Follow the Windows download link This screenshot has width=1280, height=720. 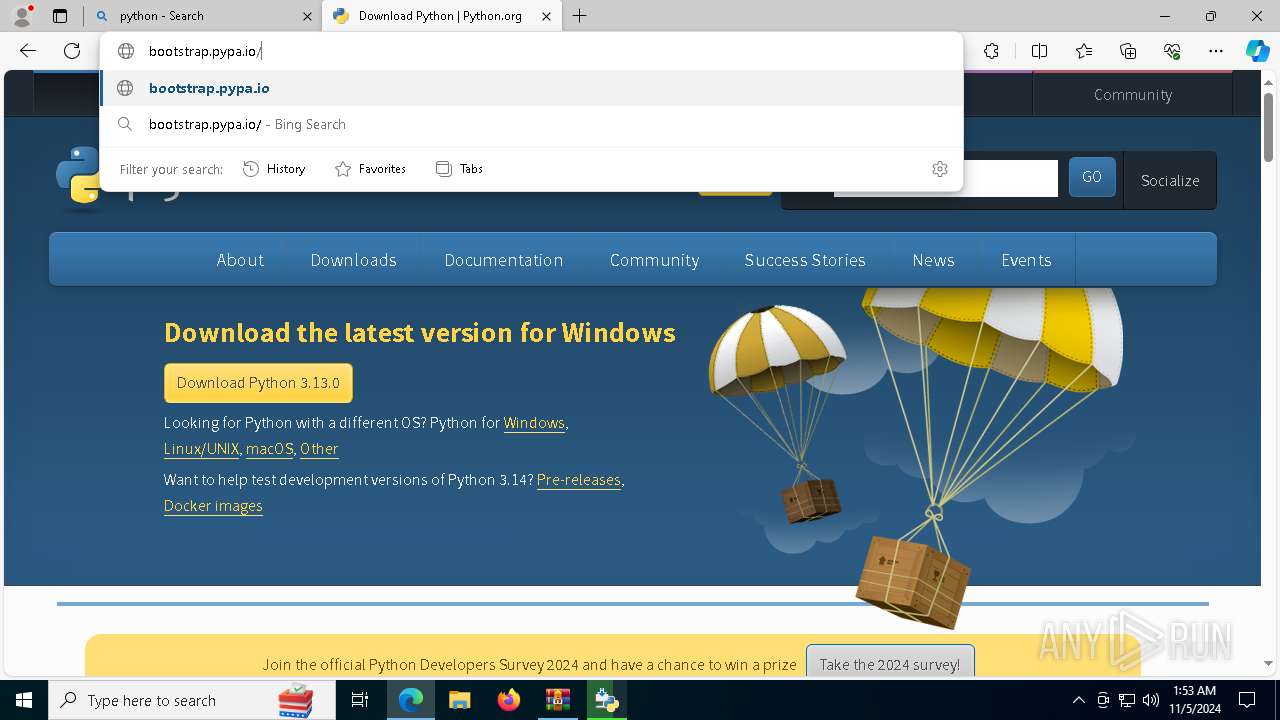[534, 423]
